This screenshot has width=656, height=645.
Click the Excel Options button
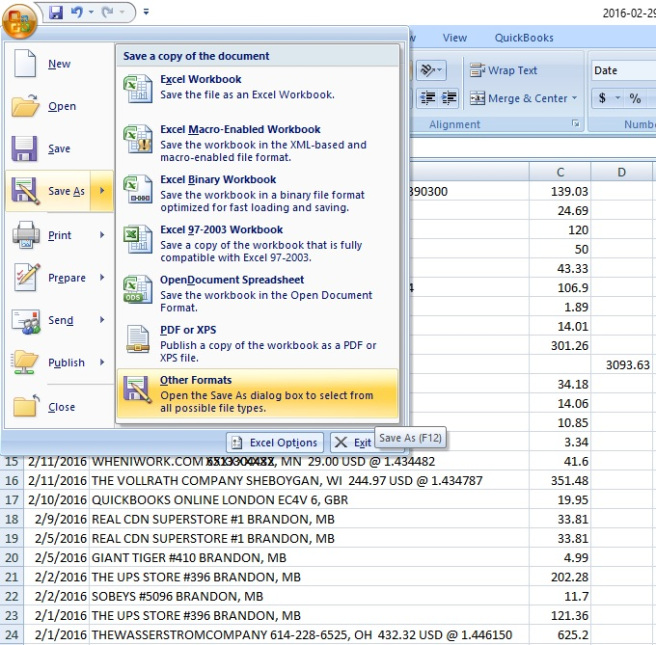(x=275, y=443)
